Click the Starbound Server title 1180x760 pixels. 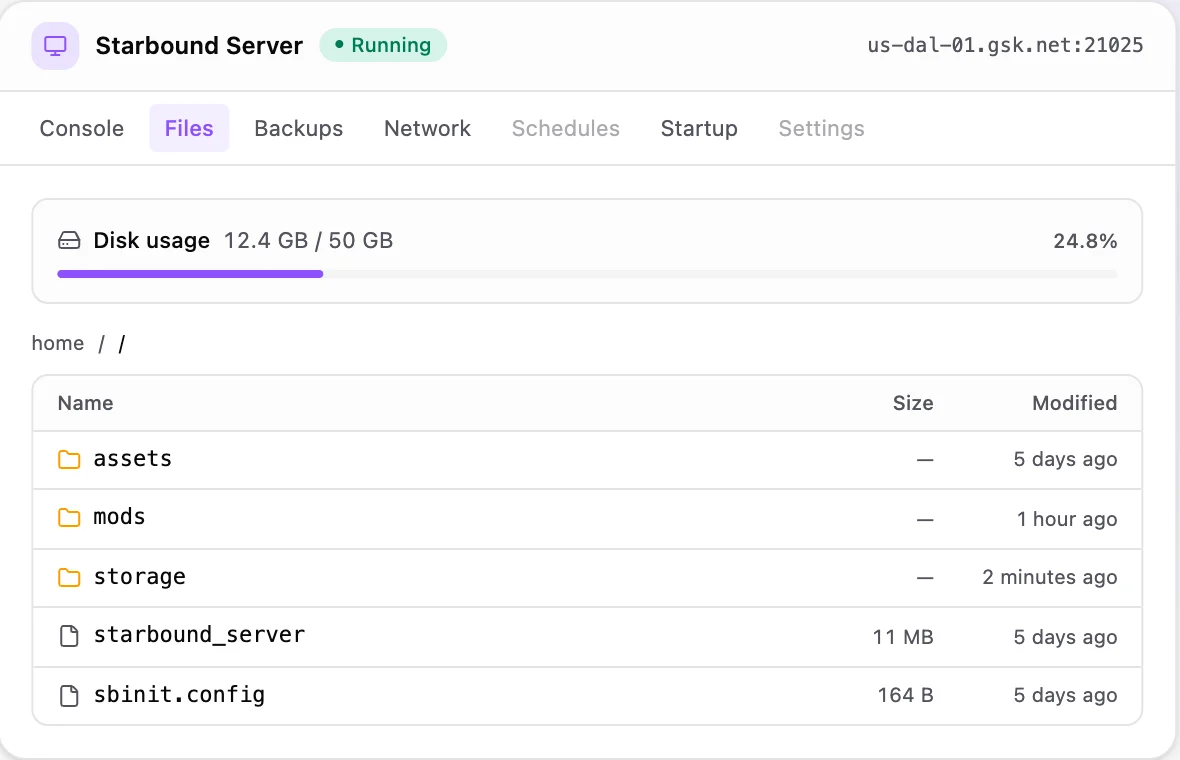[x=199, y=46]
